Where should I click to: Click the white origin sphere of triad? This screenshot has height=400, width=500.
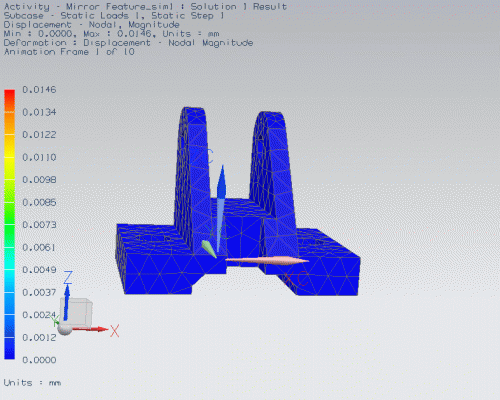(x=65, y=329)
